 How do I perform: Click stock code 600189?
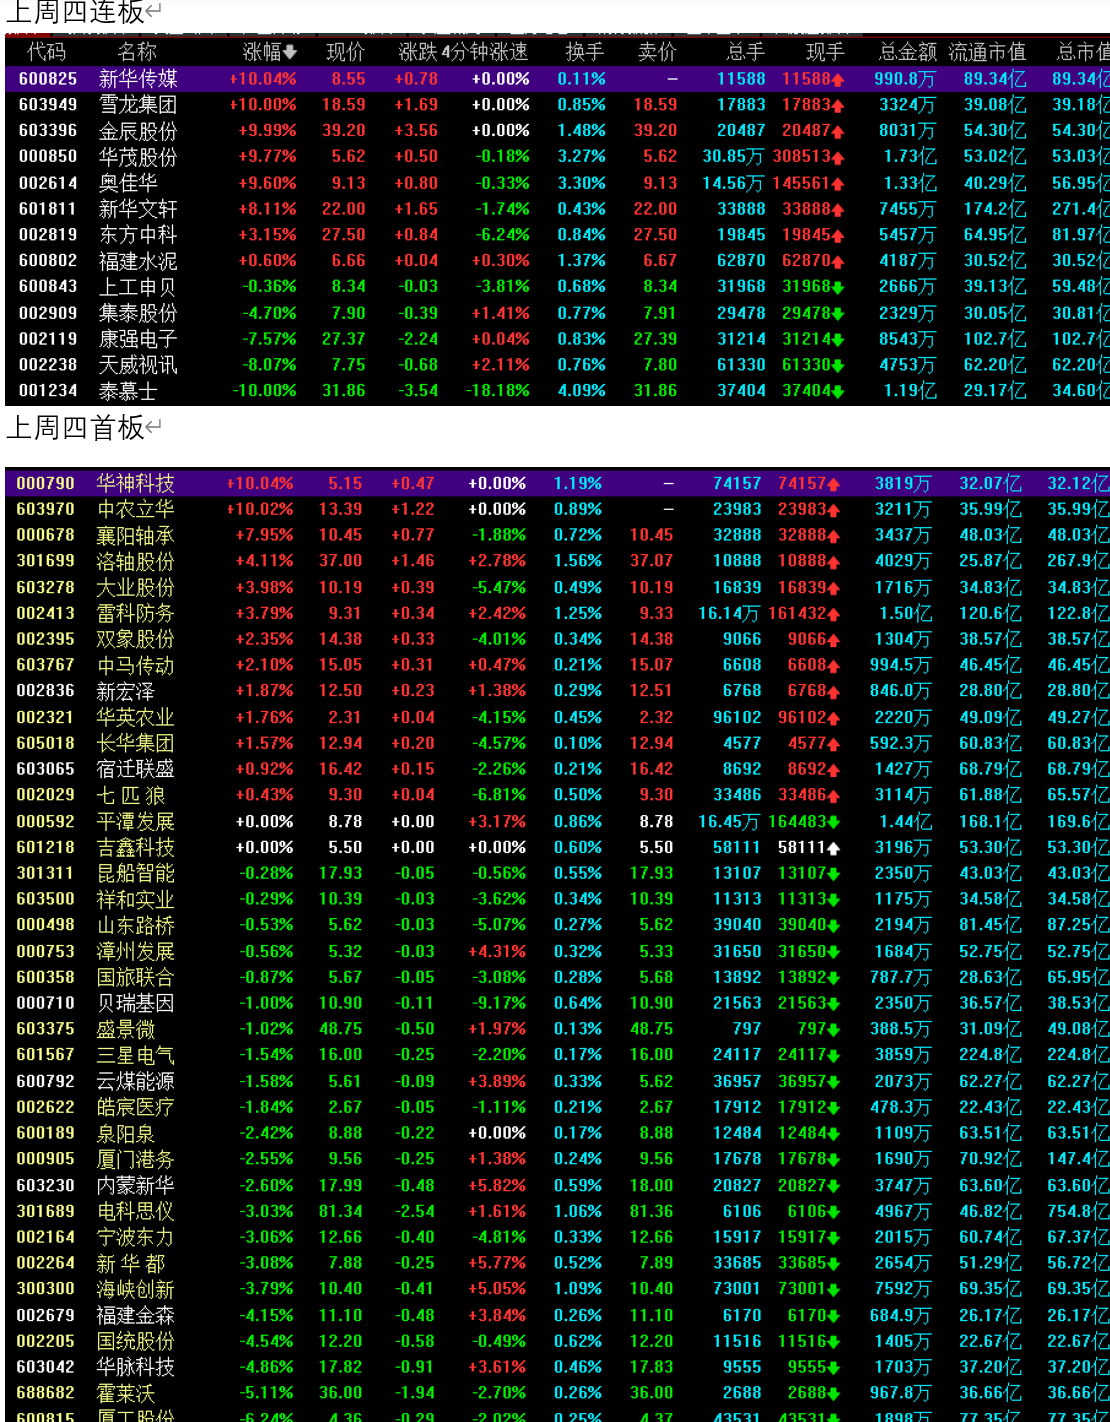(x=45, y=1133)
